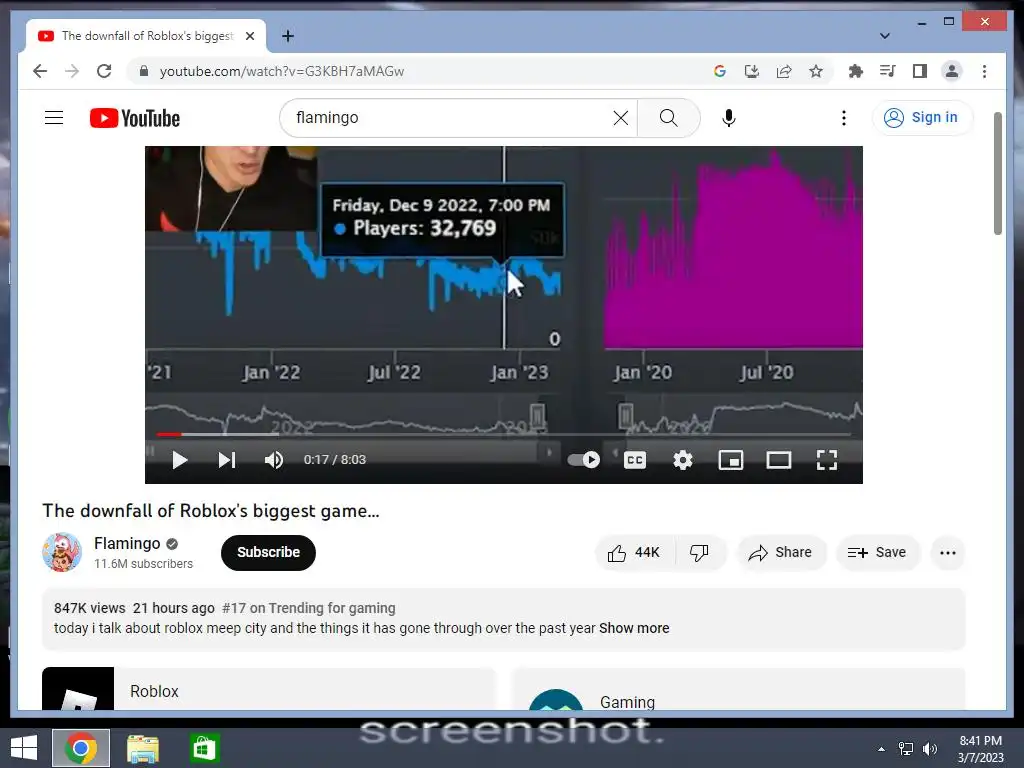Viewport: 1024px width, 768px height.
Task: Open media controls in Chrome toolbar
Action: [888, 71]
